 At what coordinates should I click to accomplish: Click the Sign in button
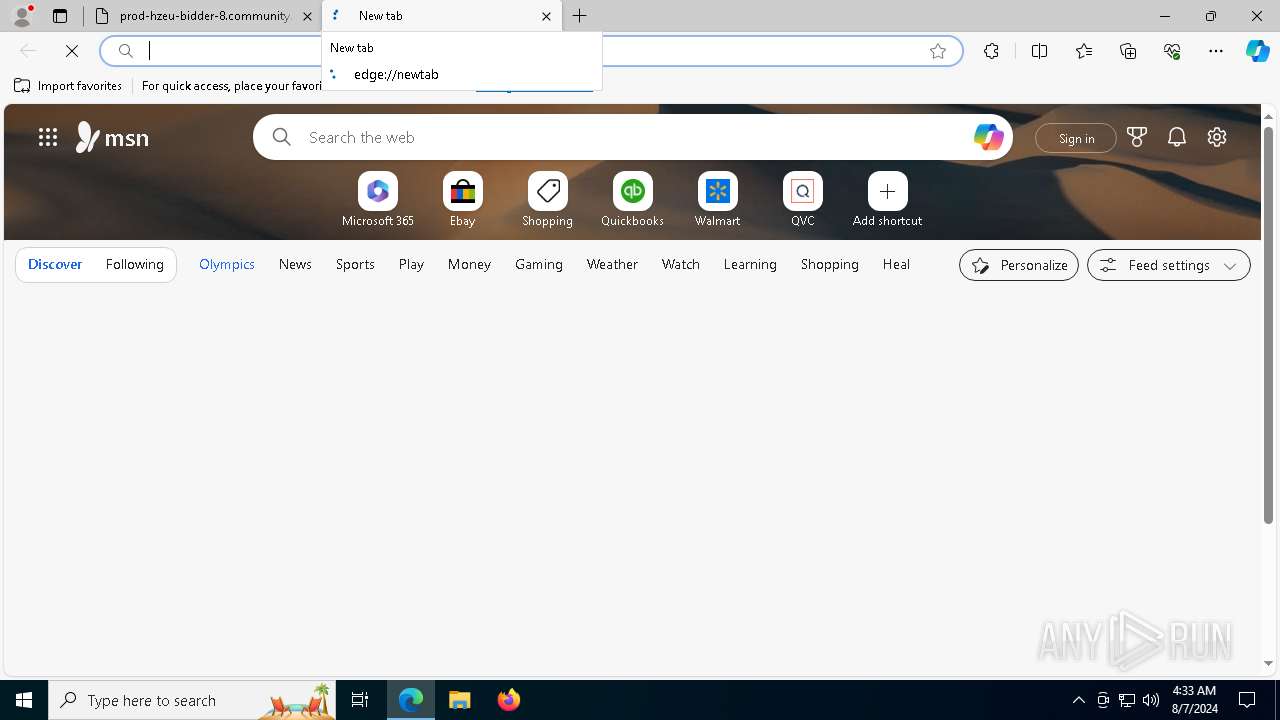(1076, 138)
